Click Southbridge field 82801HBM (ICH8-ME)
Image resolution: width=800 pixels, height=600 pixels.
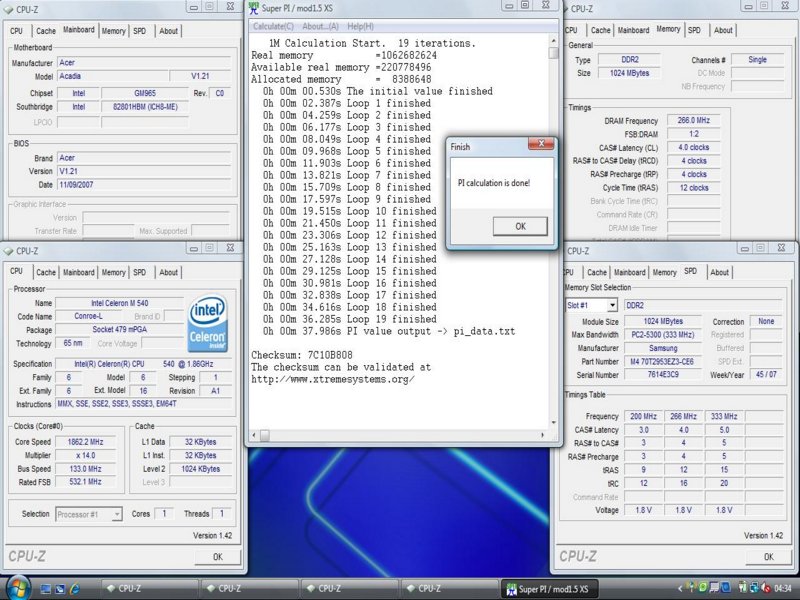point(144,107)
